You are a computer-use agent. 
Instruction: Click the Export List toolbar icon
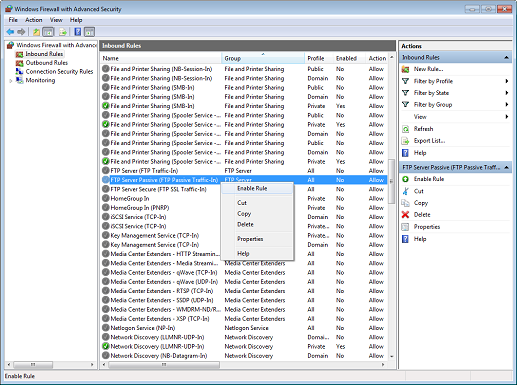point(63,32)
